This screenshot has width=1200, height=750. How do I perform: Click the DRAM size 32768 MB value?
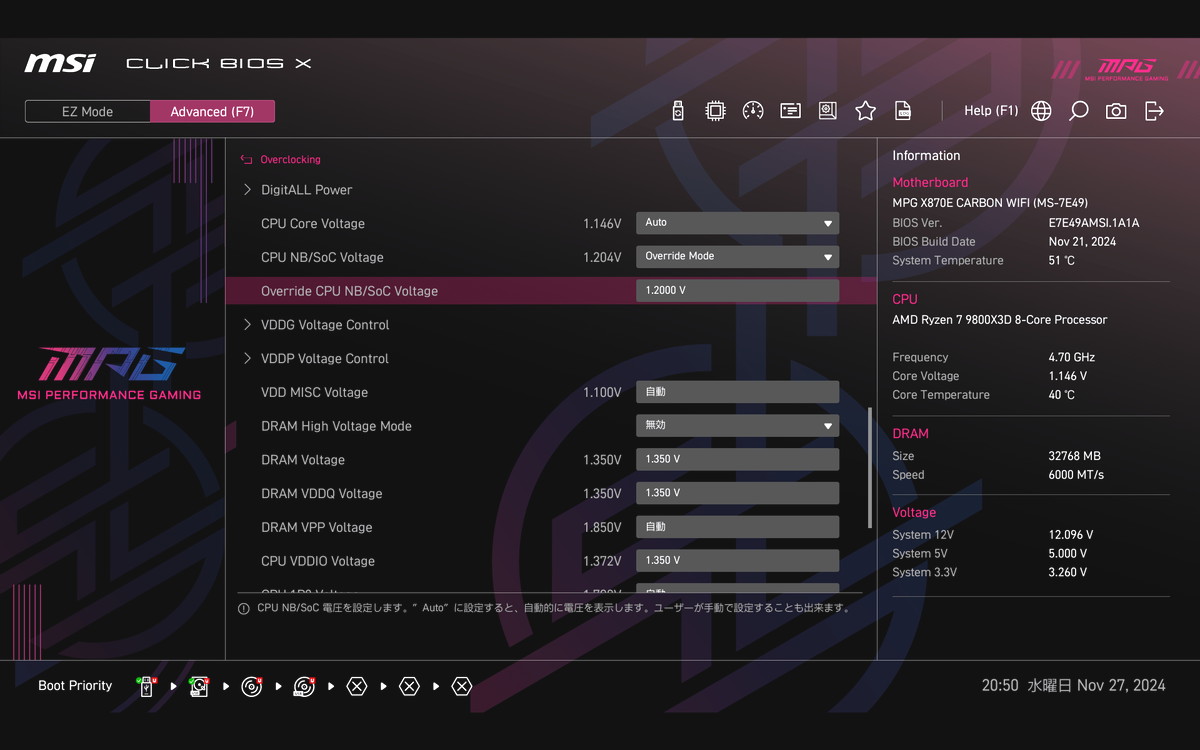(1074, 456)
